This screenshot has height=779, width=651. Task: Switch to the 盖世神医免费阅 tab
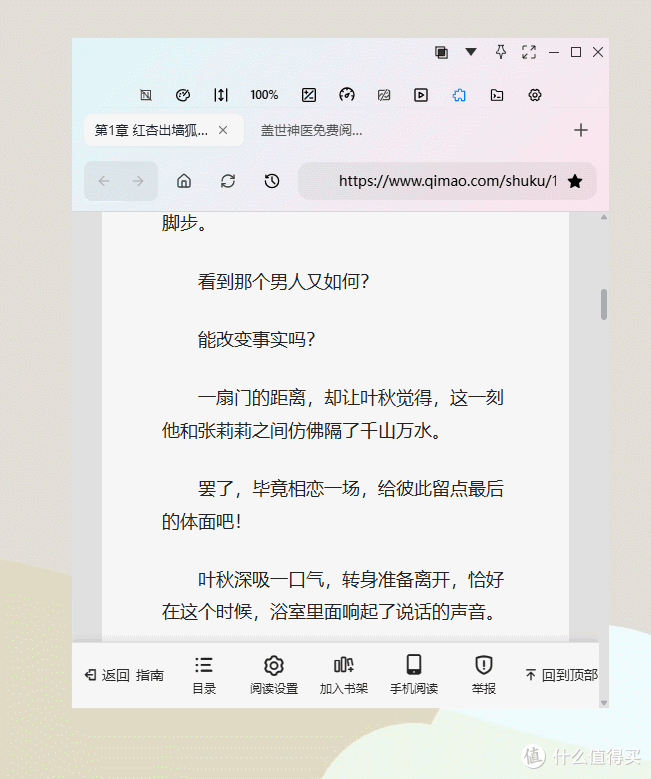click(312, 130)
